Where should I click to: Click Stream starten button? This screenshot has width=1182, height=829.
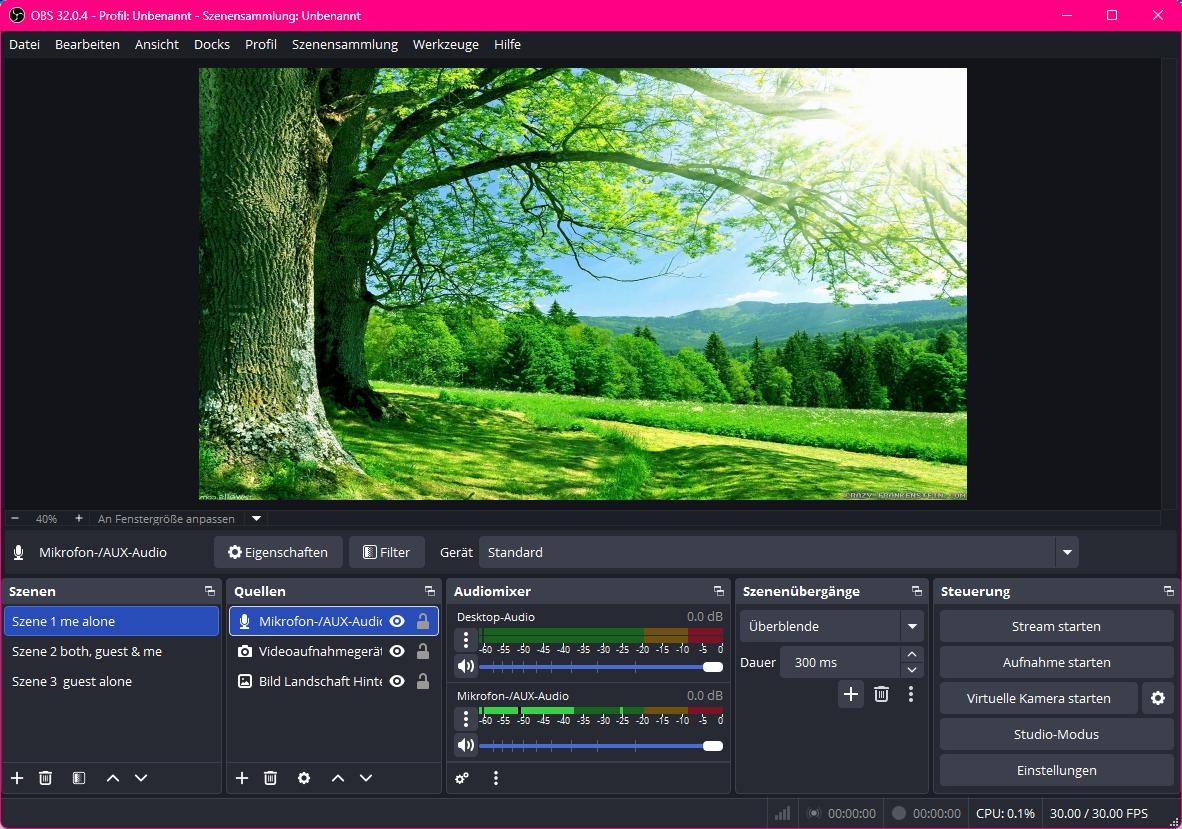[1056, 626]
